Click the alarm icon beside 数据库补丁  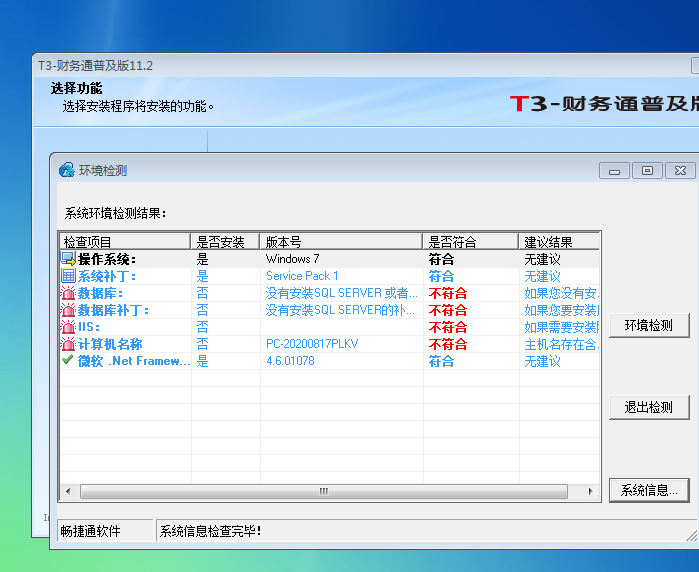tap(68, 310)
